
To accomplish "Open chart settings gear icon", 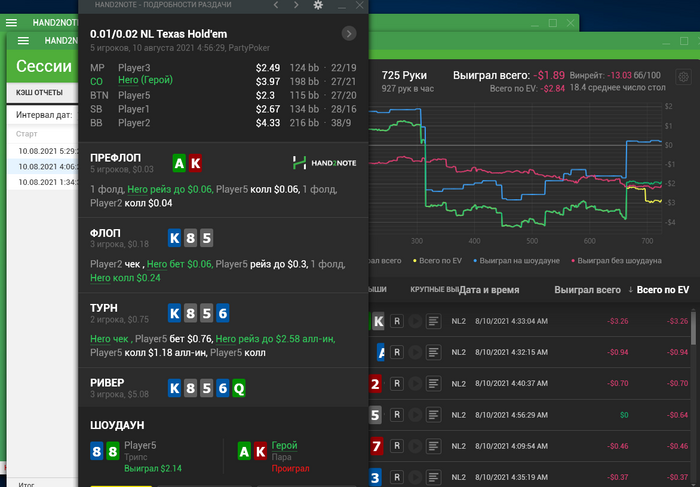I will (x=683, y=77).
